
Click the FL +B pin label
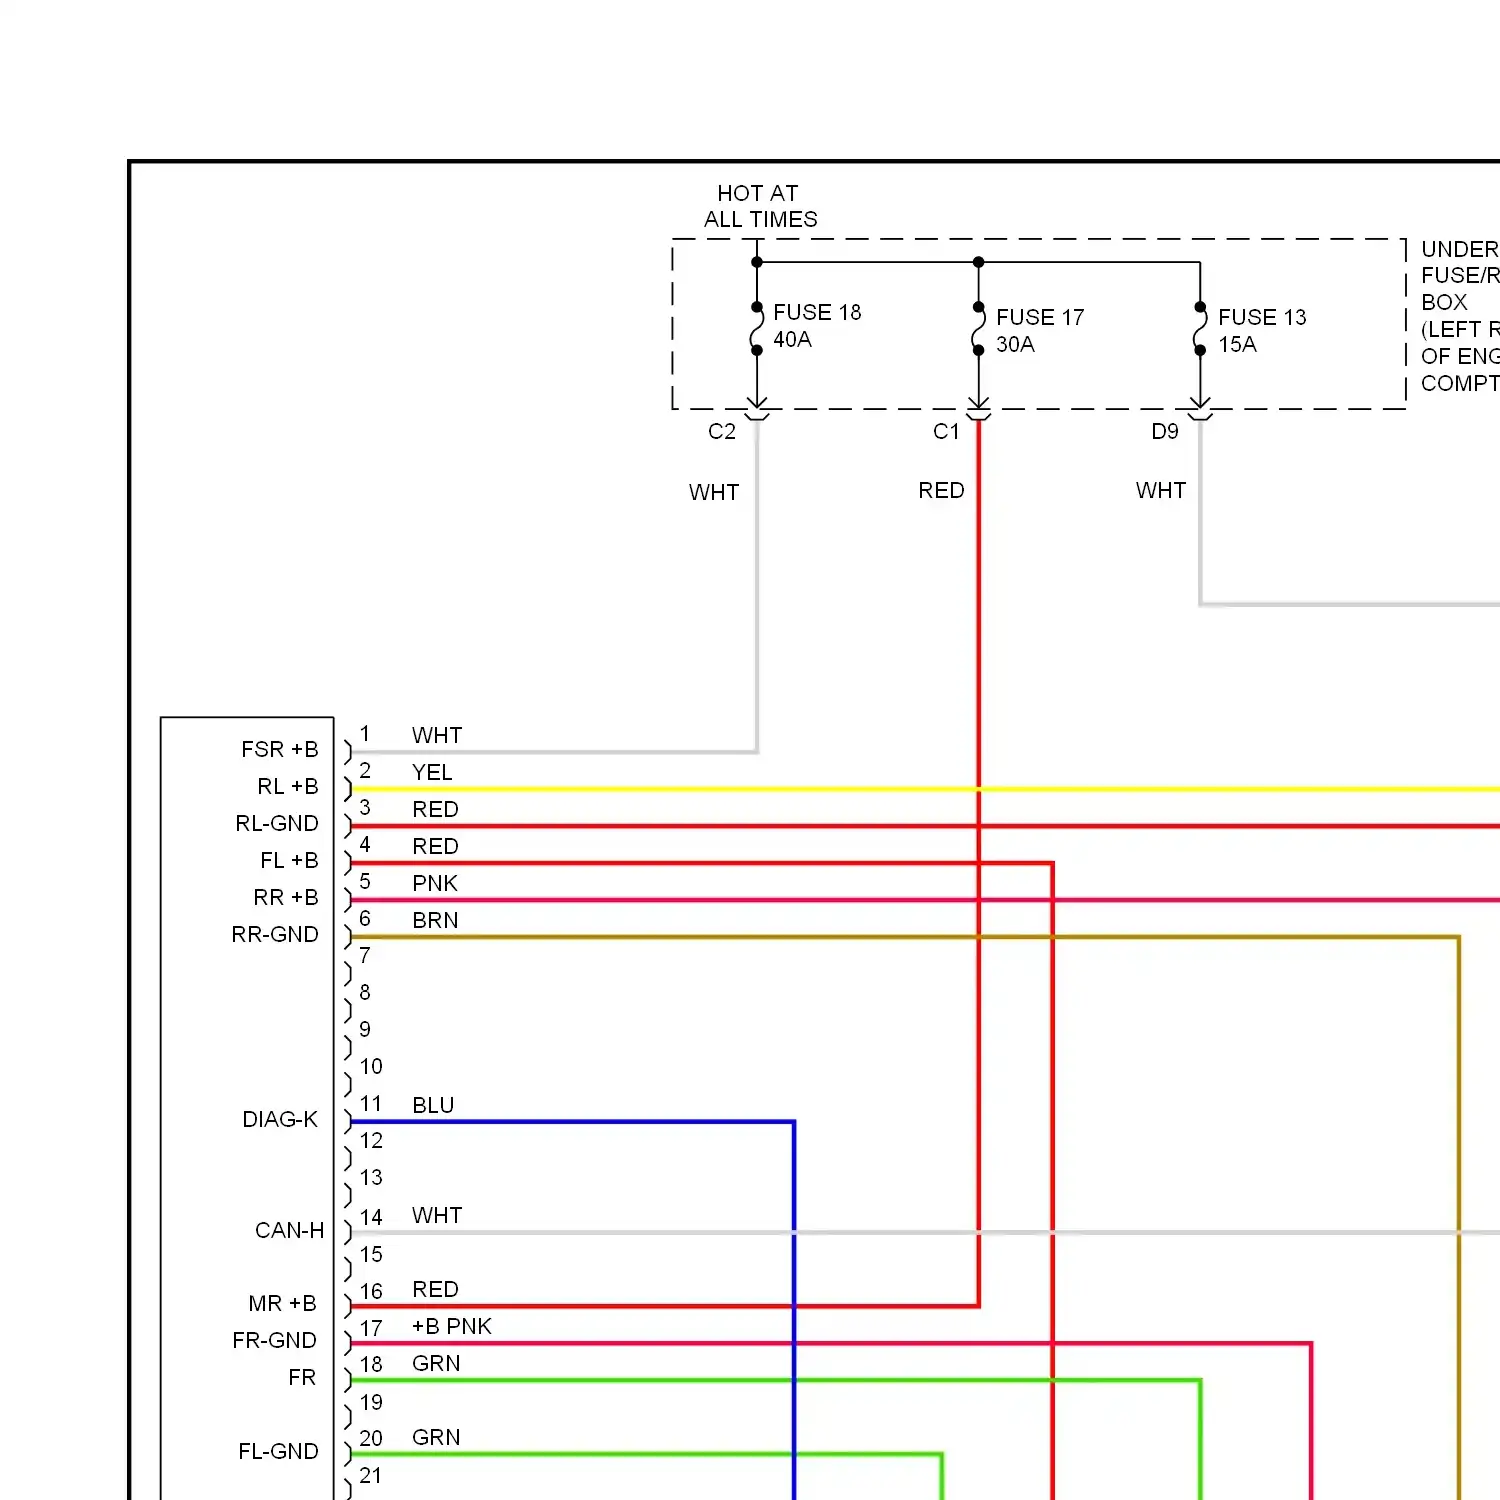[289, 860]
